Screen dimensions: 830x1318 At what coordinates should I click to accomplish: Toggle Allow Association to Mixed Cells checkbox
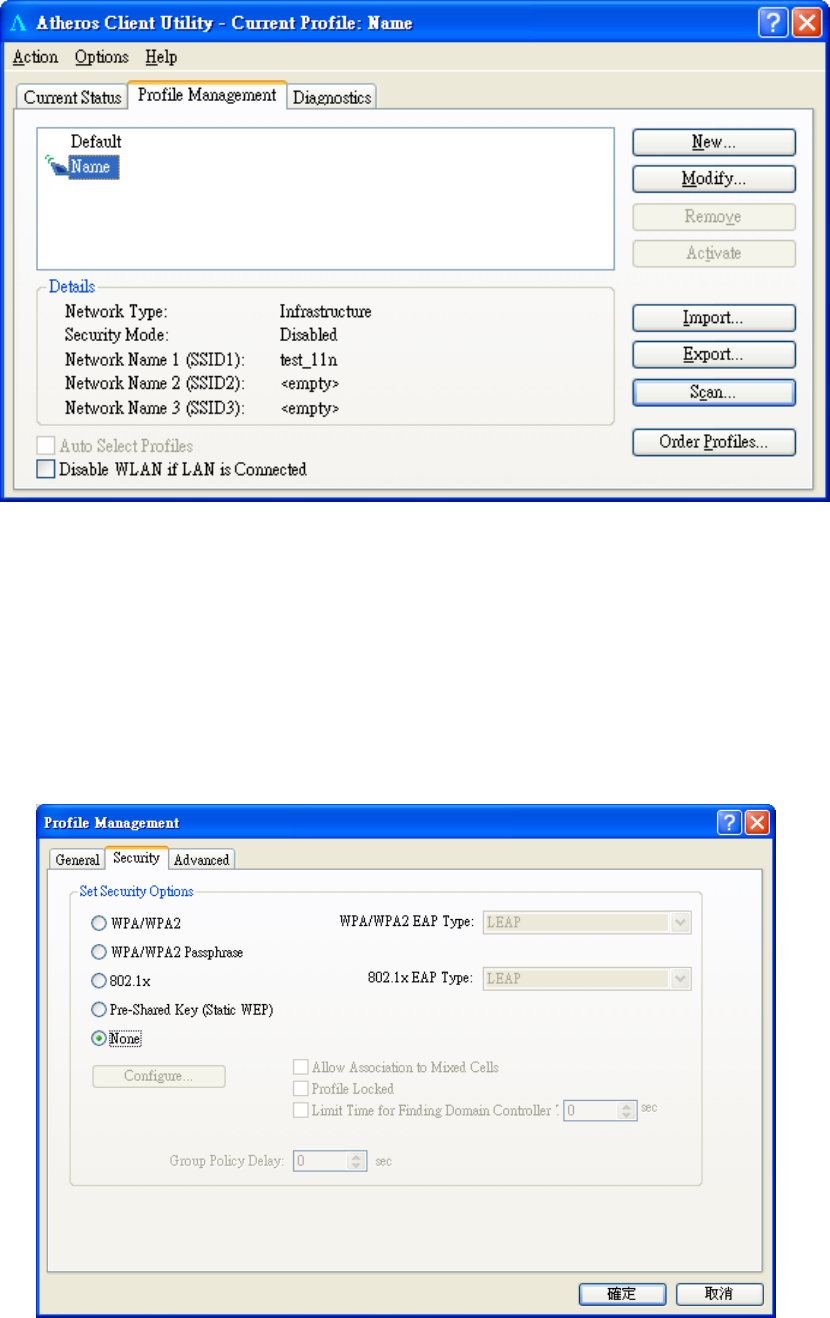click(300, 1067)
